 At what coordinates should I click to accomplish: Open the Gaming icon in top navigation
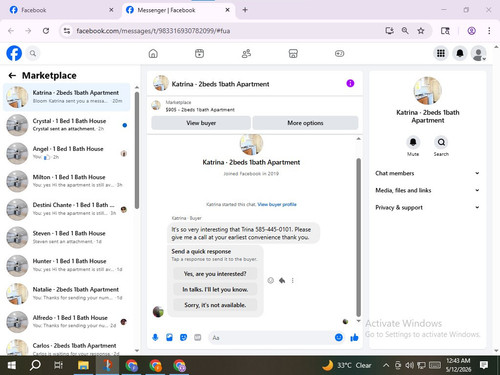(x=339, y=53)
